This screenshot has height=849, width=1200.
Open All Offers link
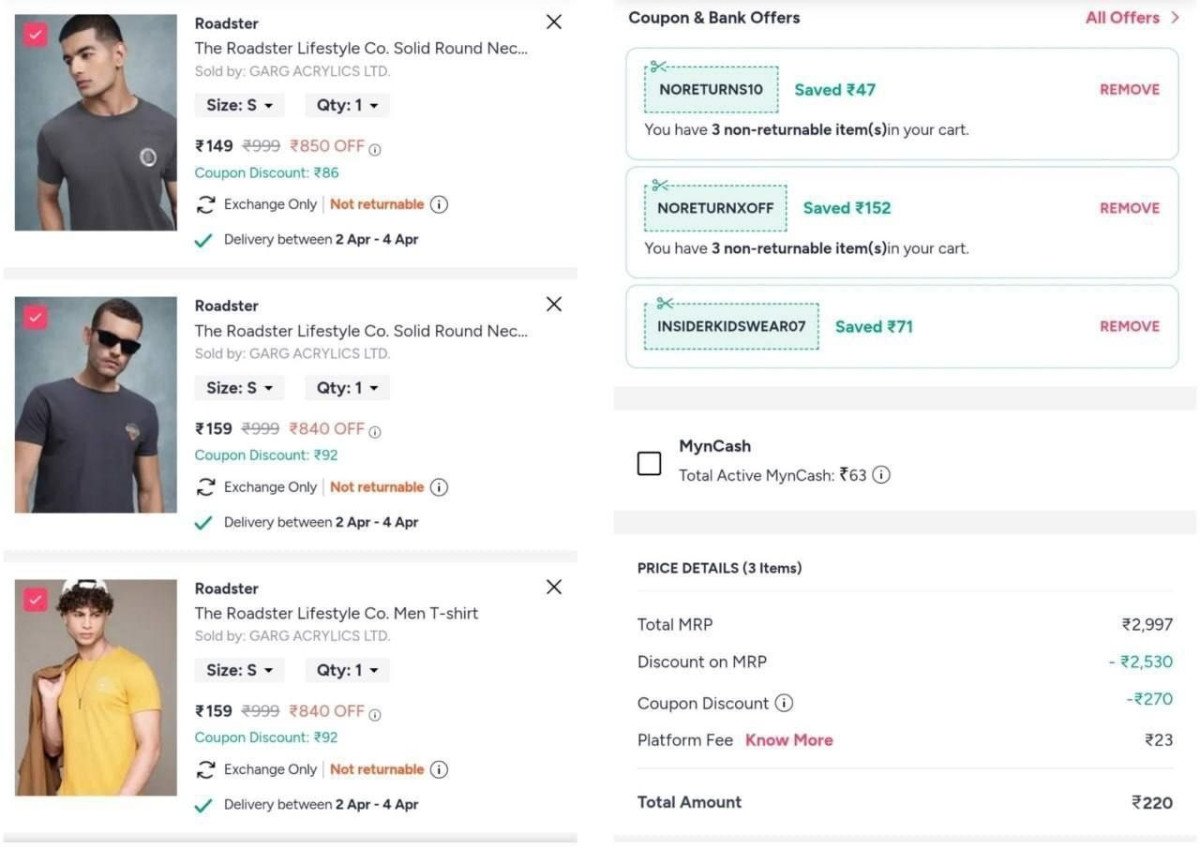coord(1132,18)
